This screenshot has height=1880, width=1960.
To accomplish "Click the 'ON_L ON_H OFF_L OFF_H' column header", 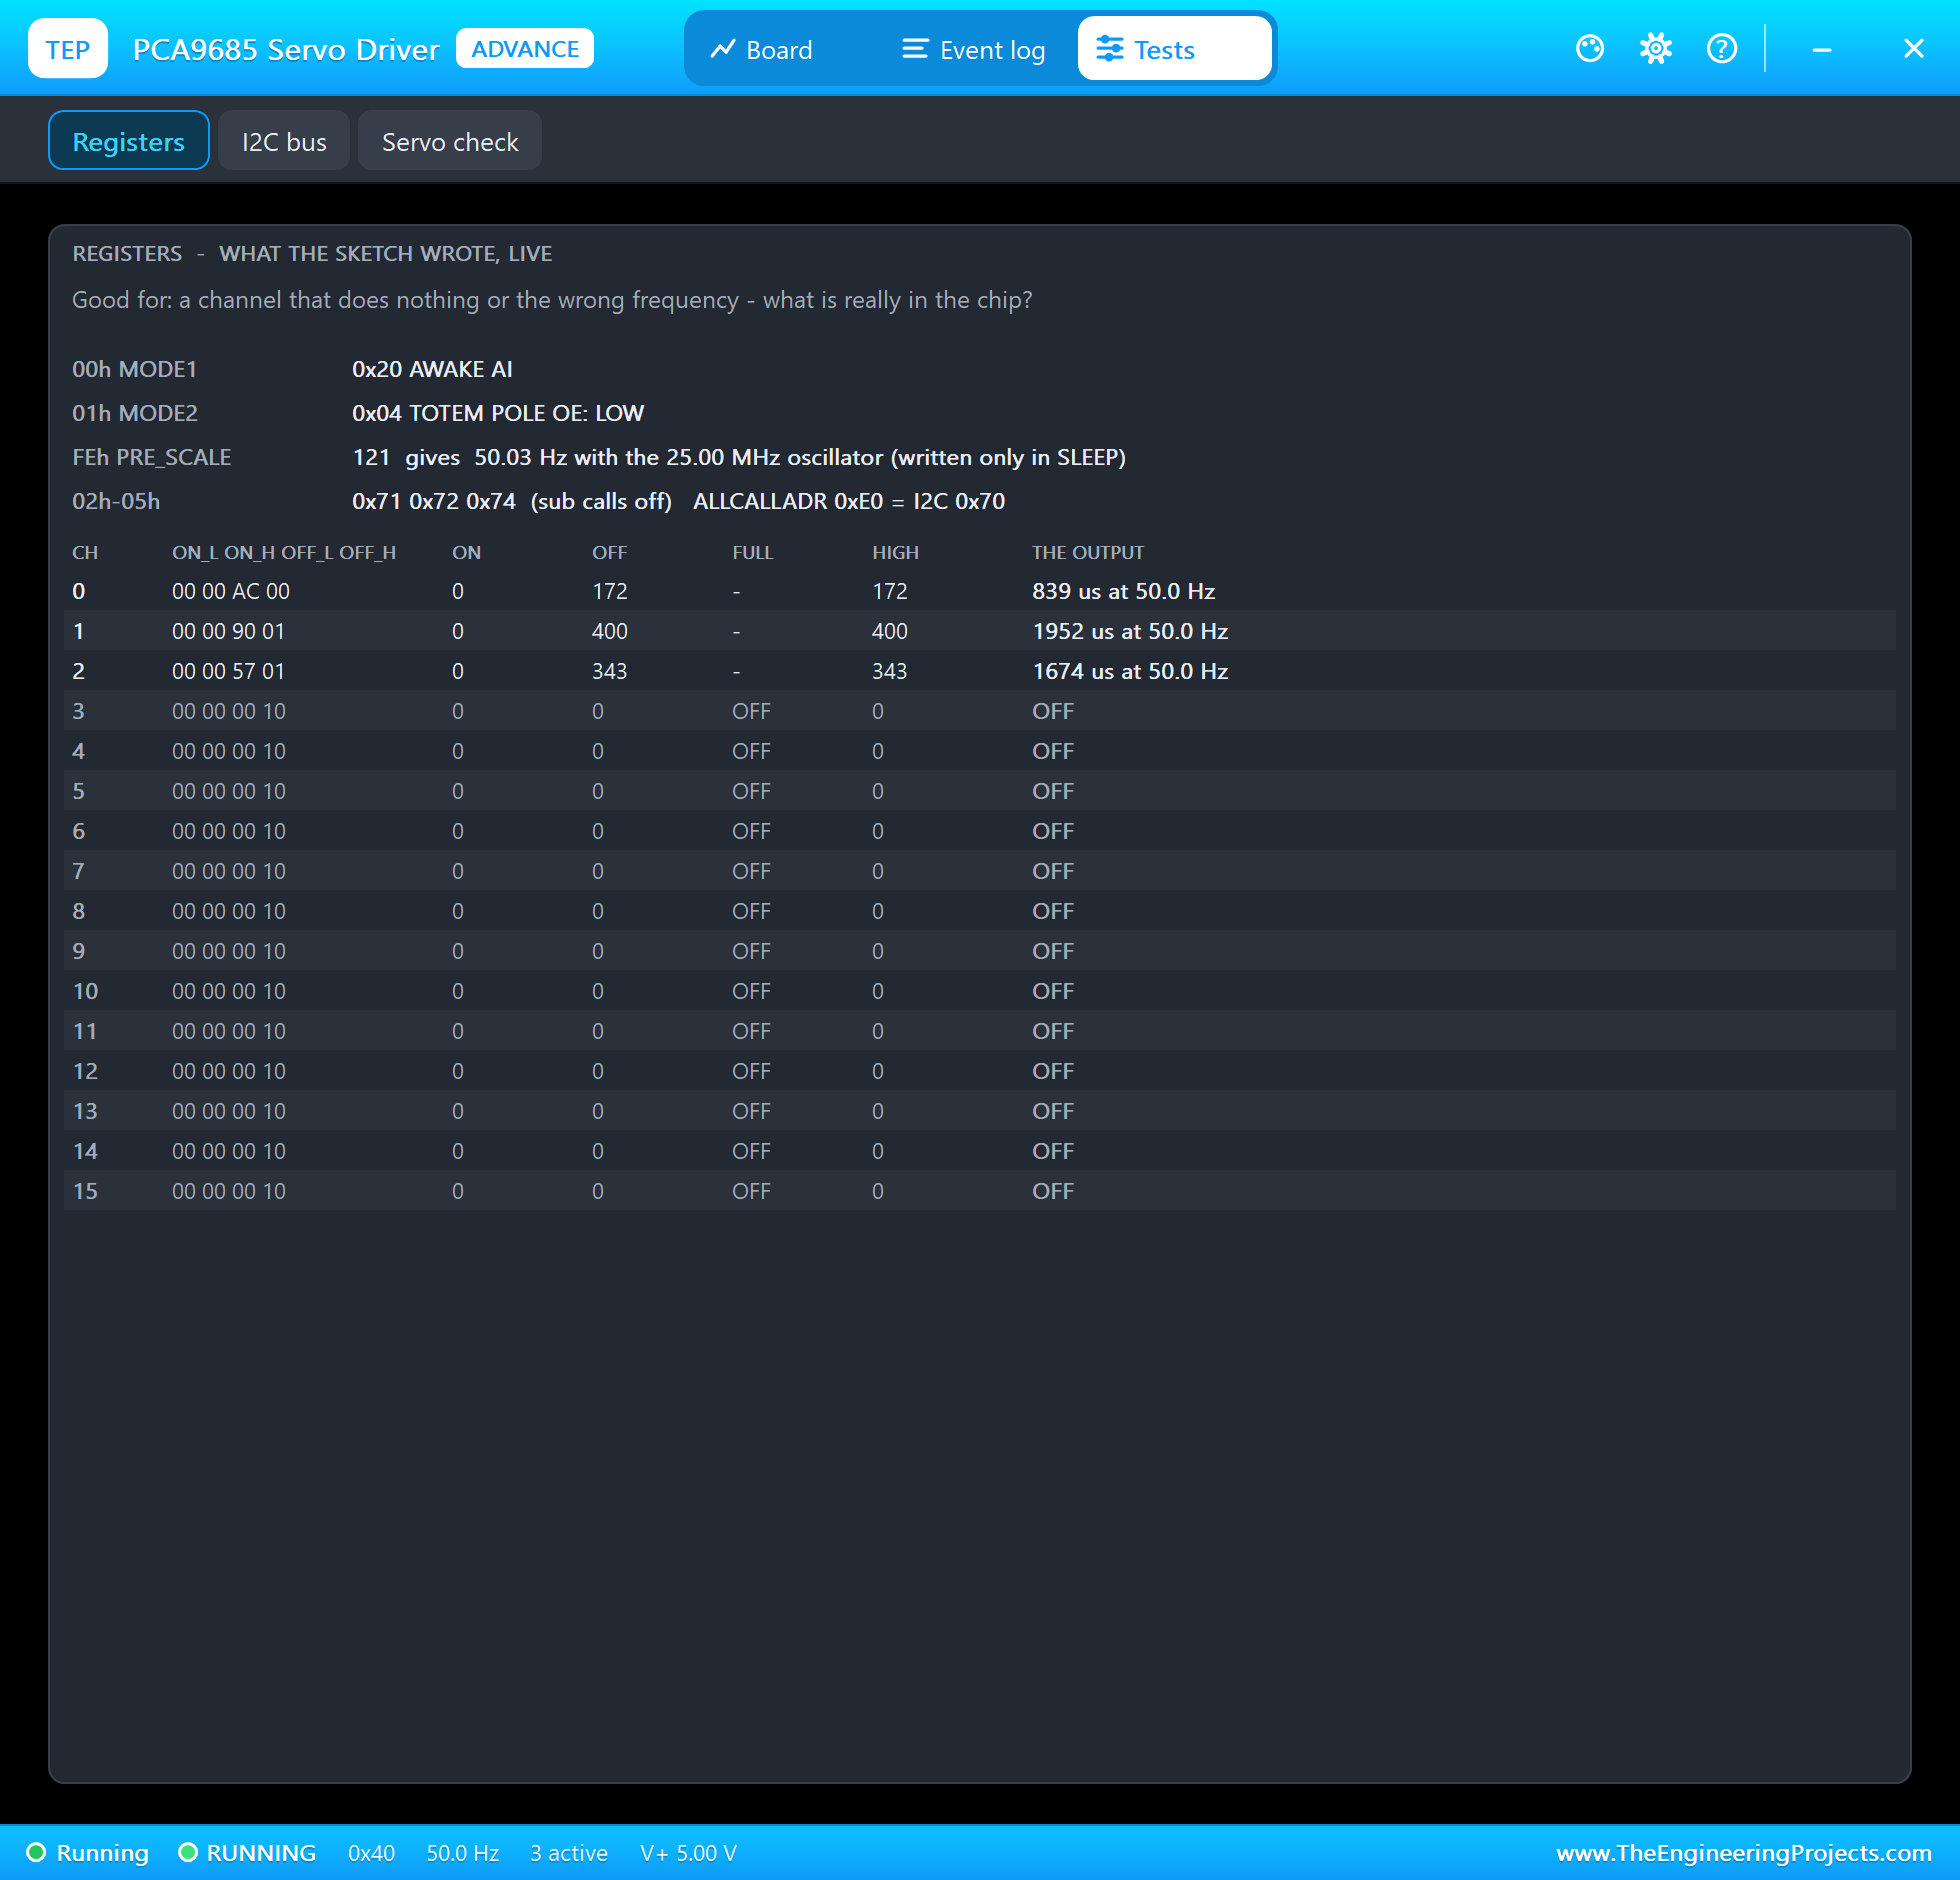I will coord(284,552).
